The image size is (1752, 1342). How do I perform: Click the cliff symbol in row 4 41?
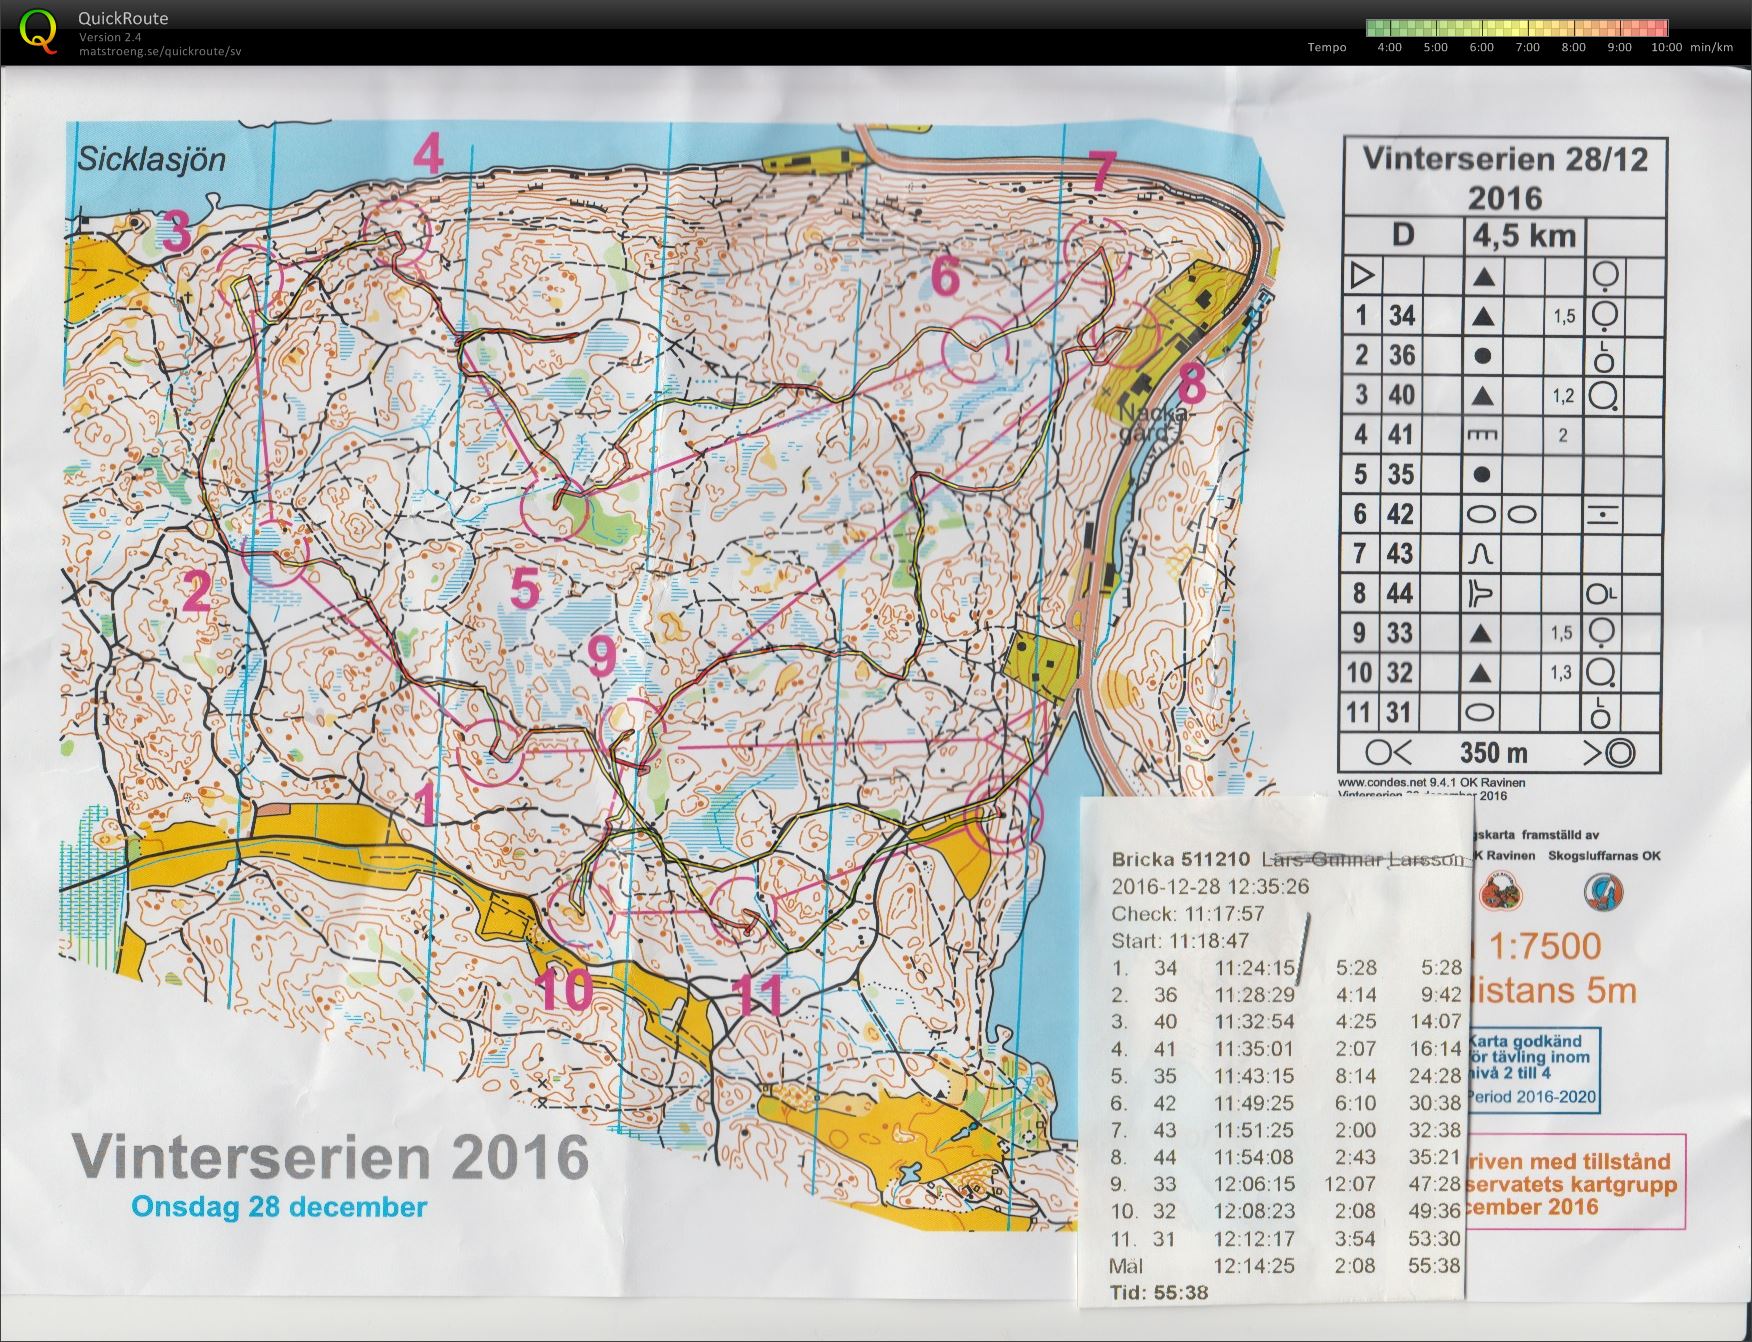pyautogui.click(x=1483, y=434)
